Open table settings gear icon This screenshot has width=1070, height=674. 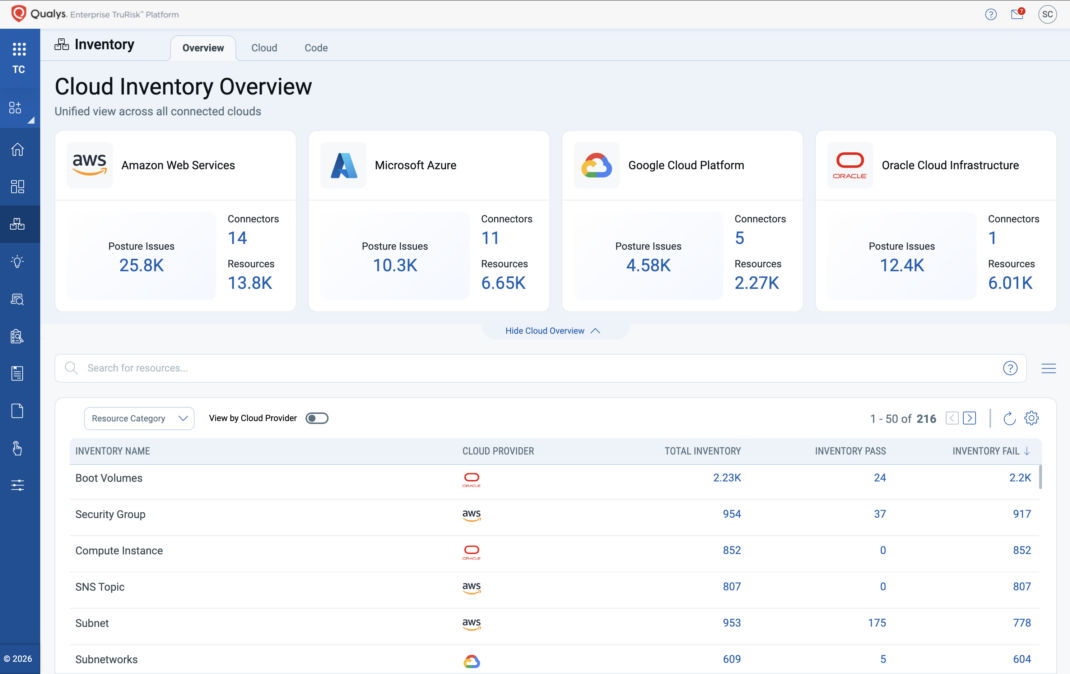click(x=1032, y=418)
